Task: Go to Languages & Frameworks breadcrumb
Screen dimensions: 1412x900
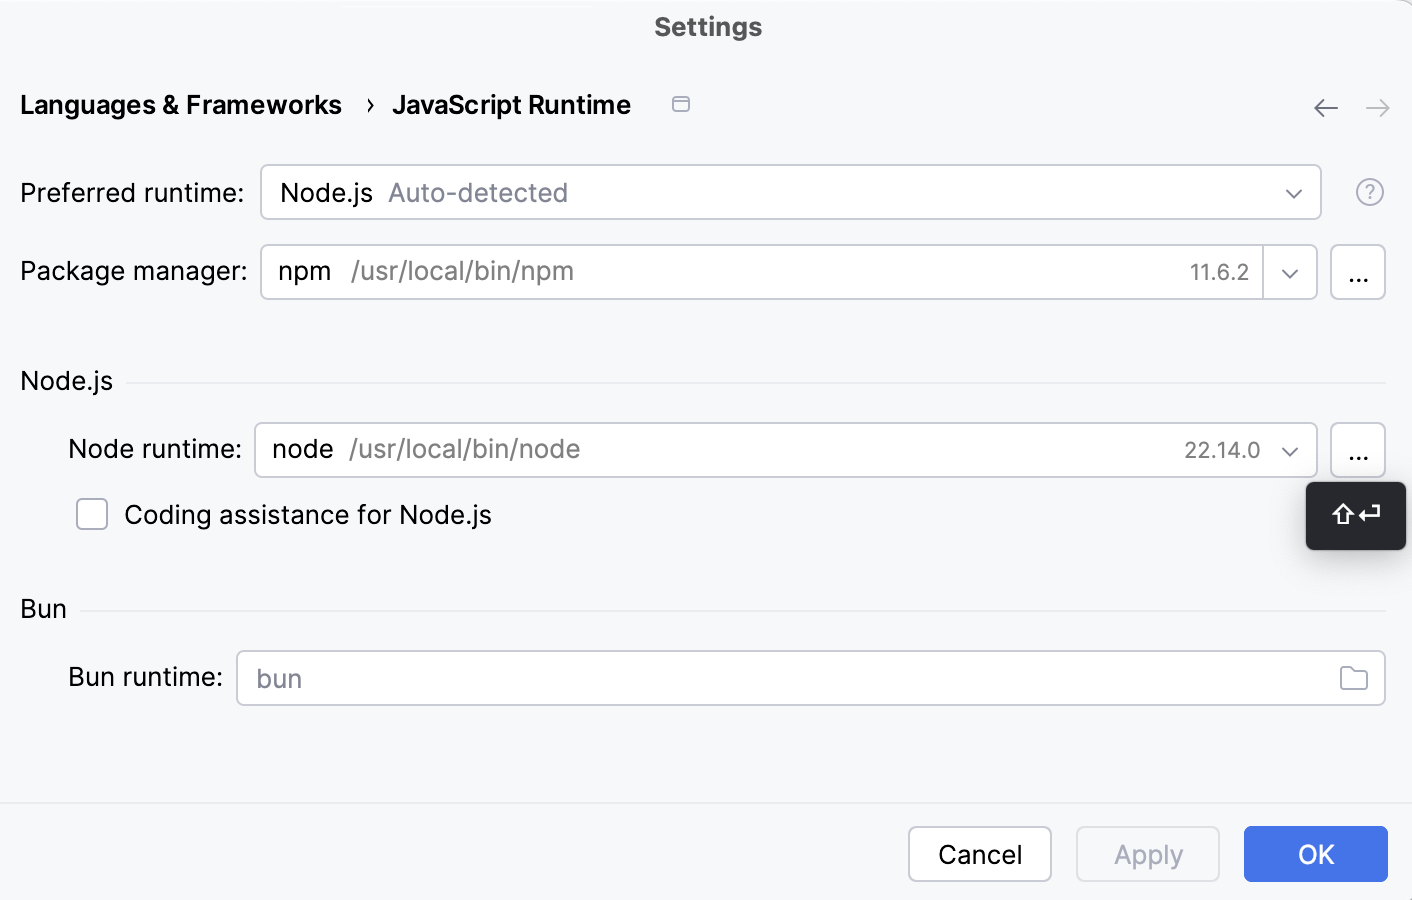Action: 181,104
